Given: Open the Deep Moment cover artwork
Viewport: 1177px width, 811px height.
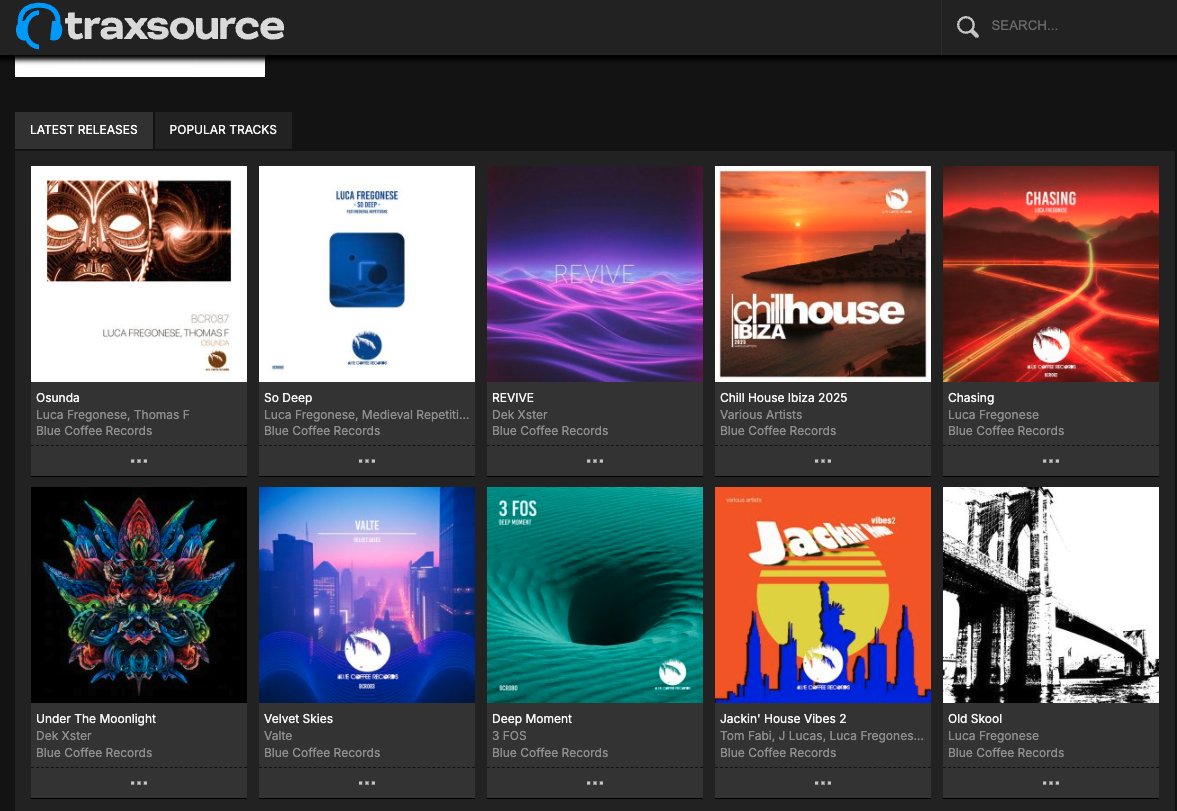Looking at the screenshot, I should (595, 595).
